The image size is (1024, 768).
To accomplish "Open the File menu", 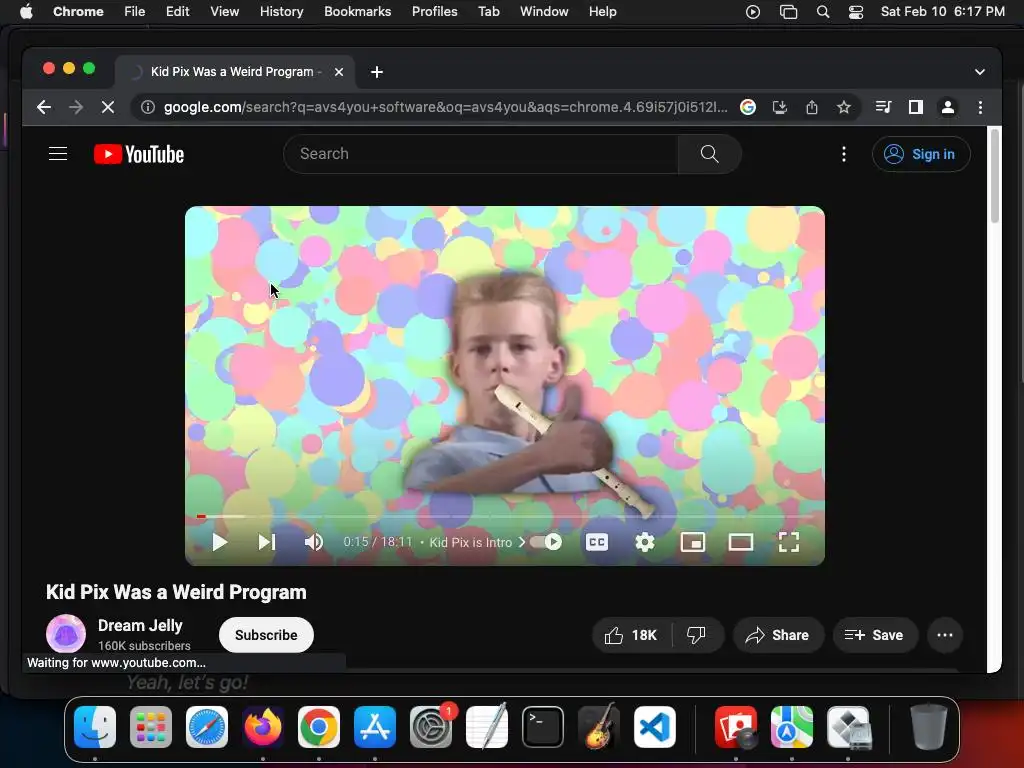I will click(x=135, y=12).
